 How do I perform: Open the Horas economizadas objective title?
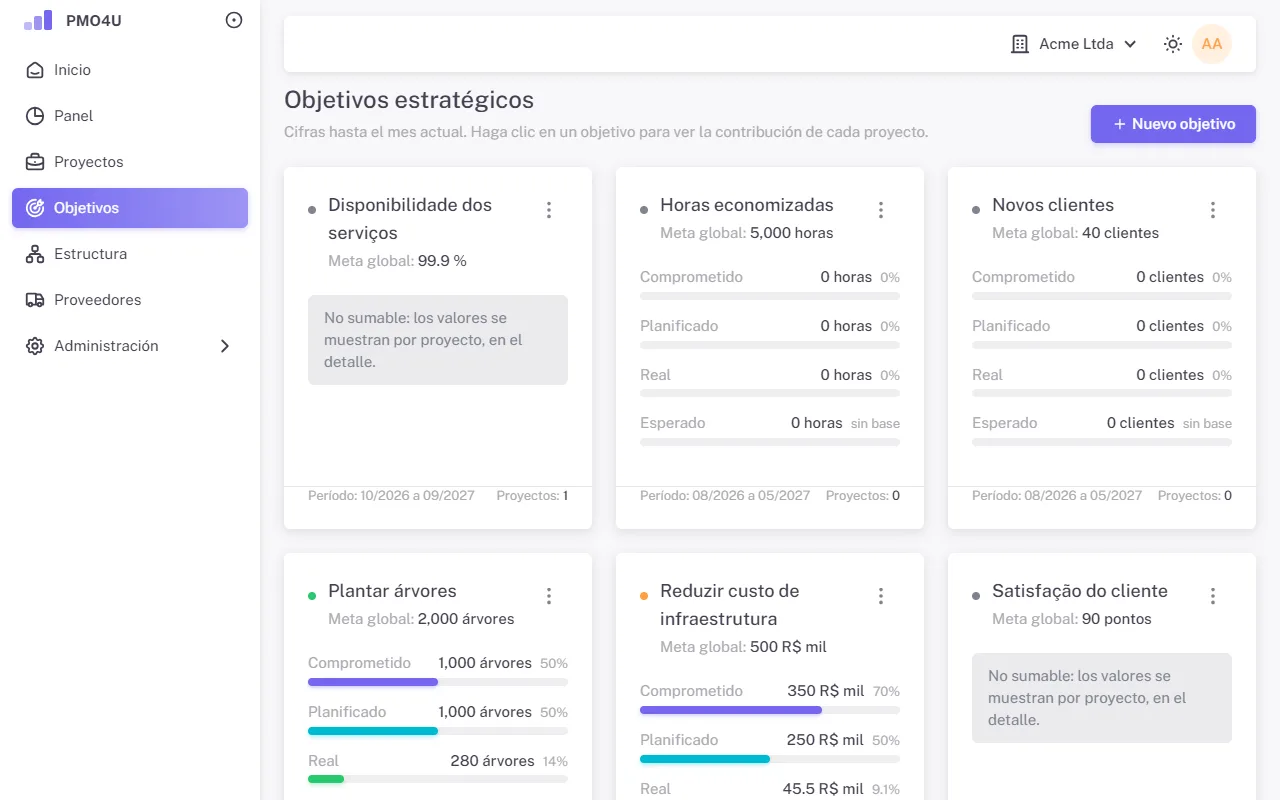tap(747, 205)
